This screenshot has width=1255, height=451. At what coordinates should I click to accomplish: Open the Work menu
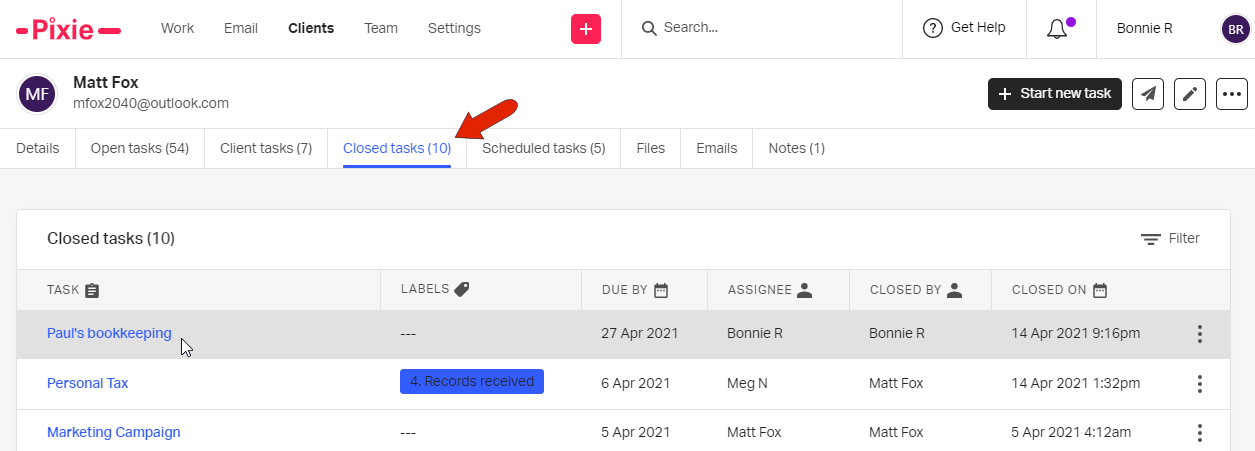tap(177, 29)
